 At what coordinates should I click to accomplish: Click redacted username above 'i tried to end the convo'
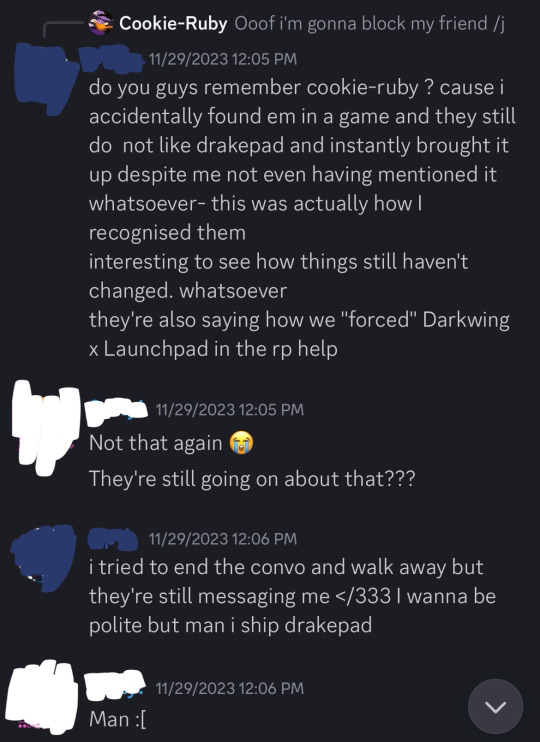(113, 539)
